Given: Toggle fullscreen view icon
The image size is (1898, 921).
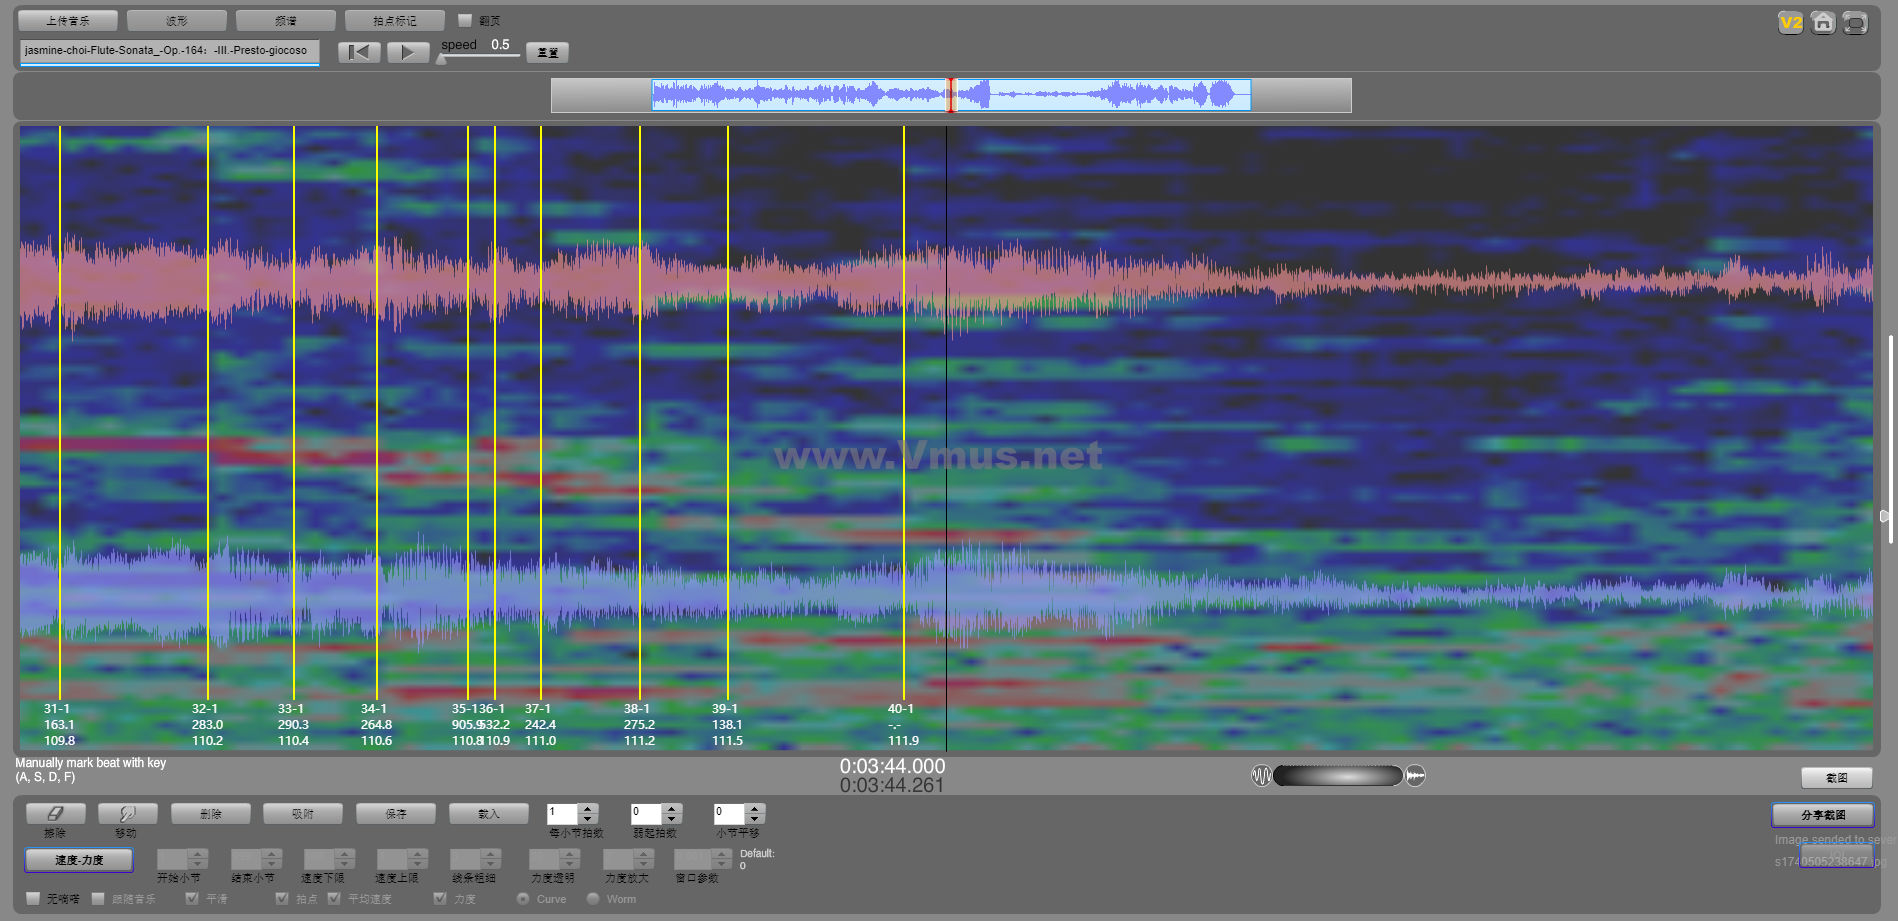Looking at the screenshot, I should tap(1855, 23).
